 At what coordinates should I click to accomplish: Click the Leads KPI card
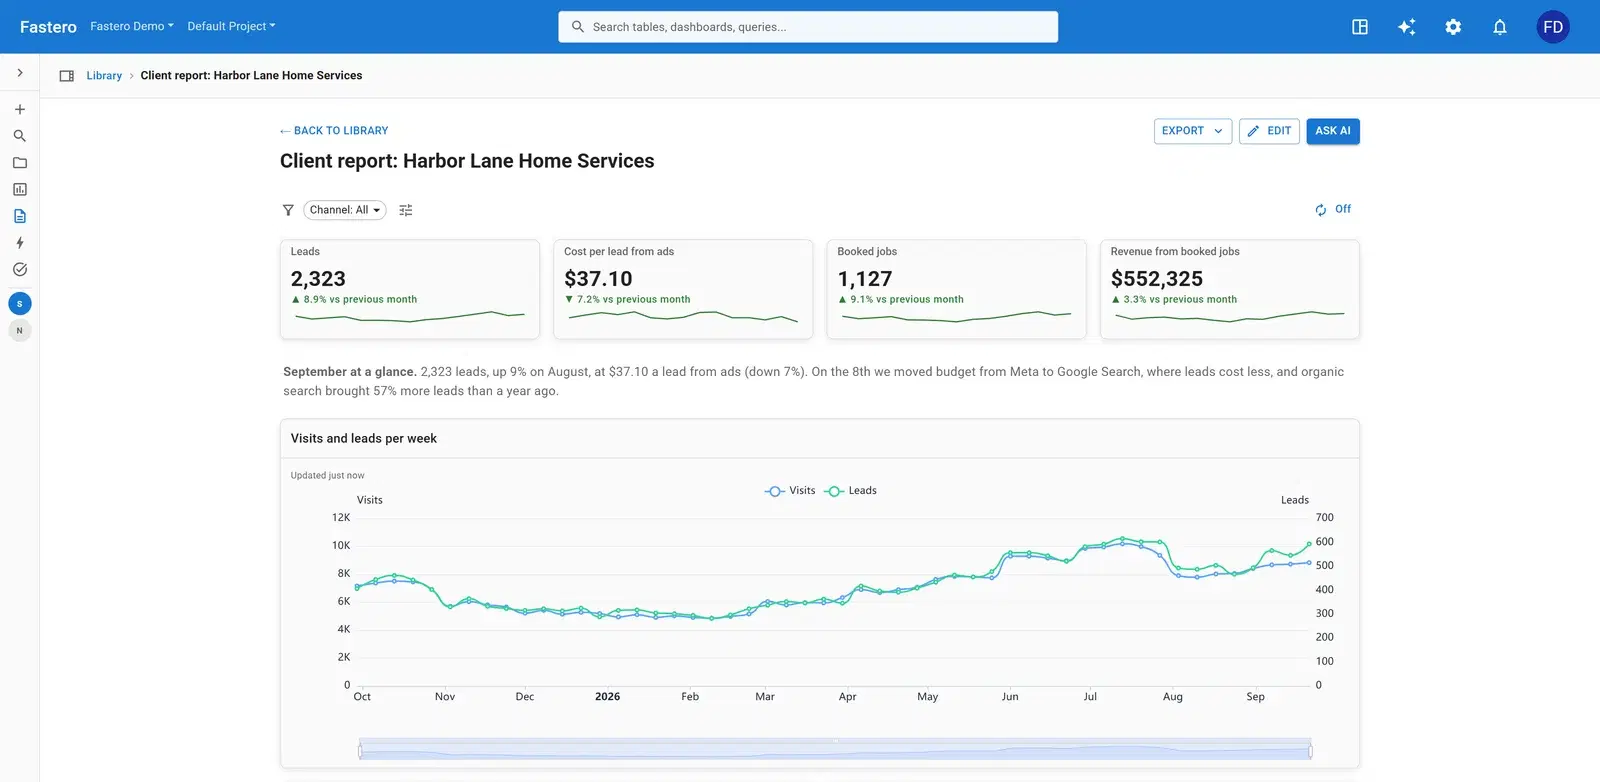click(x=410, y=289)
